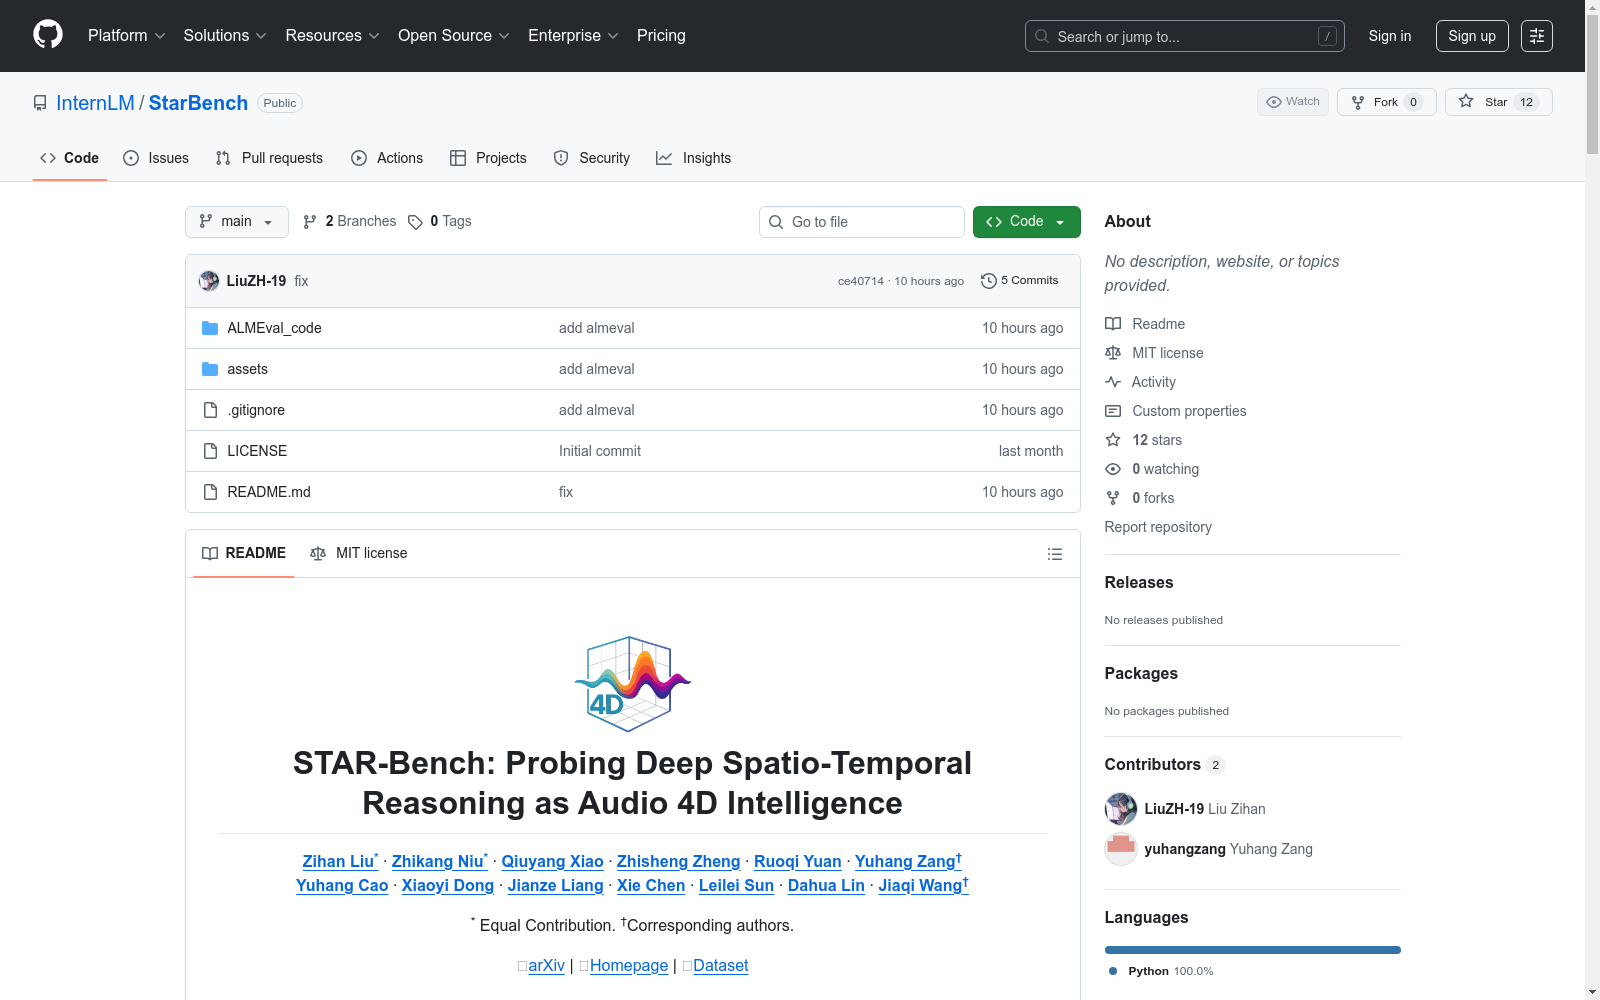Open the README outline menu icon
Viewport: 1600px width, 1000px height.
pos(1055,554)
